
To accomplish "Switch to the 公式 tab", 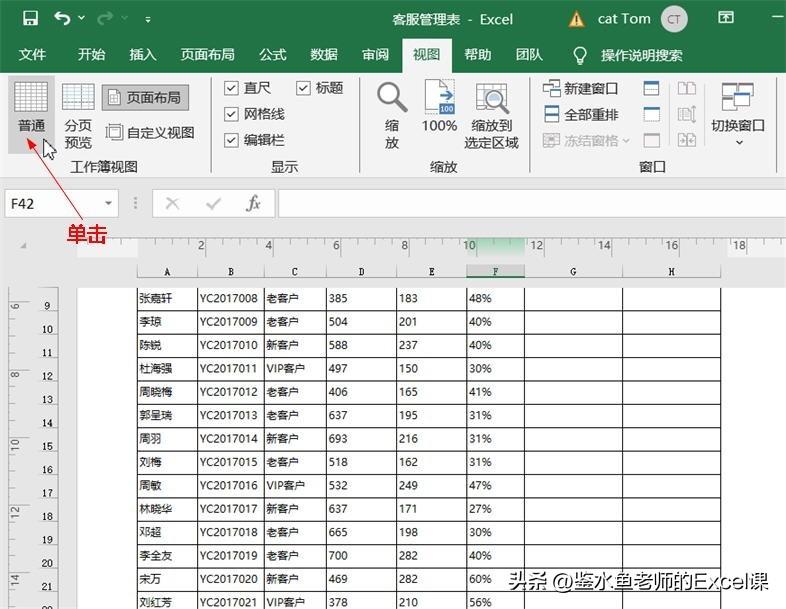I will (273, 54).
